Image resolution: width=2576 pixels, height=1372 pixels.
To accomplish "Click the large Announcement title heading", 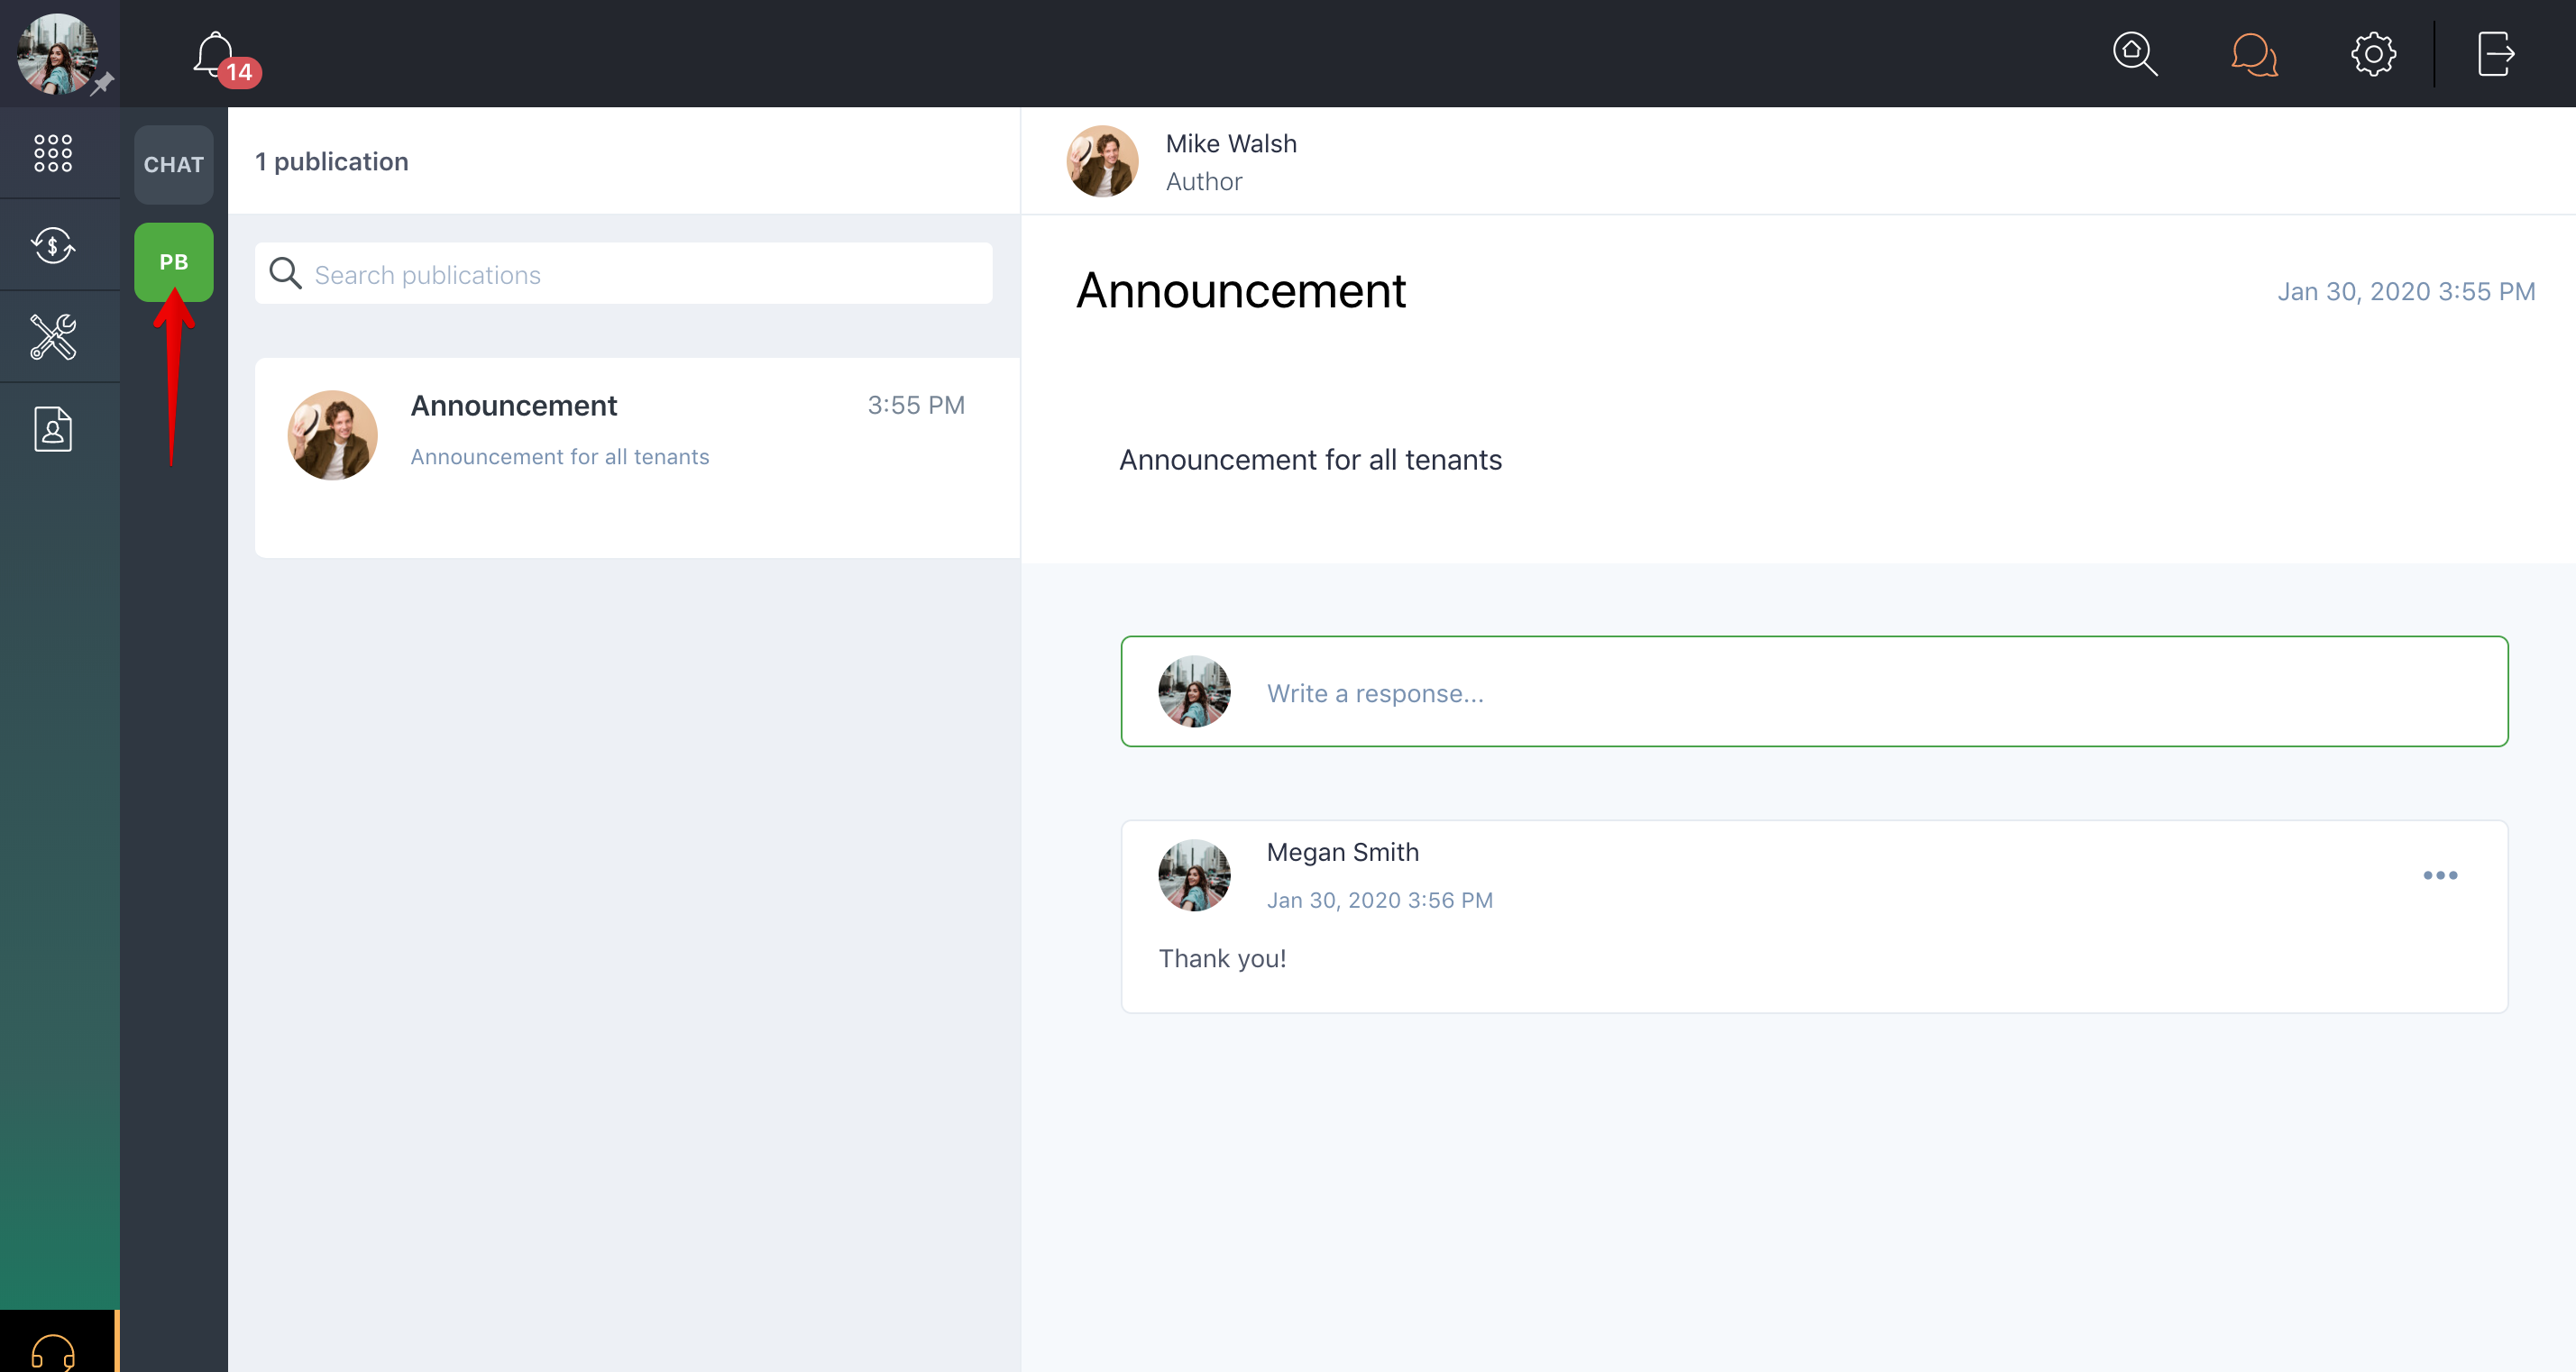I will tap(1241, 291).
